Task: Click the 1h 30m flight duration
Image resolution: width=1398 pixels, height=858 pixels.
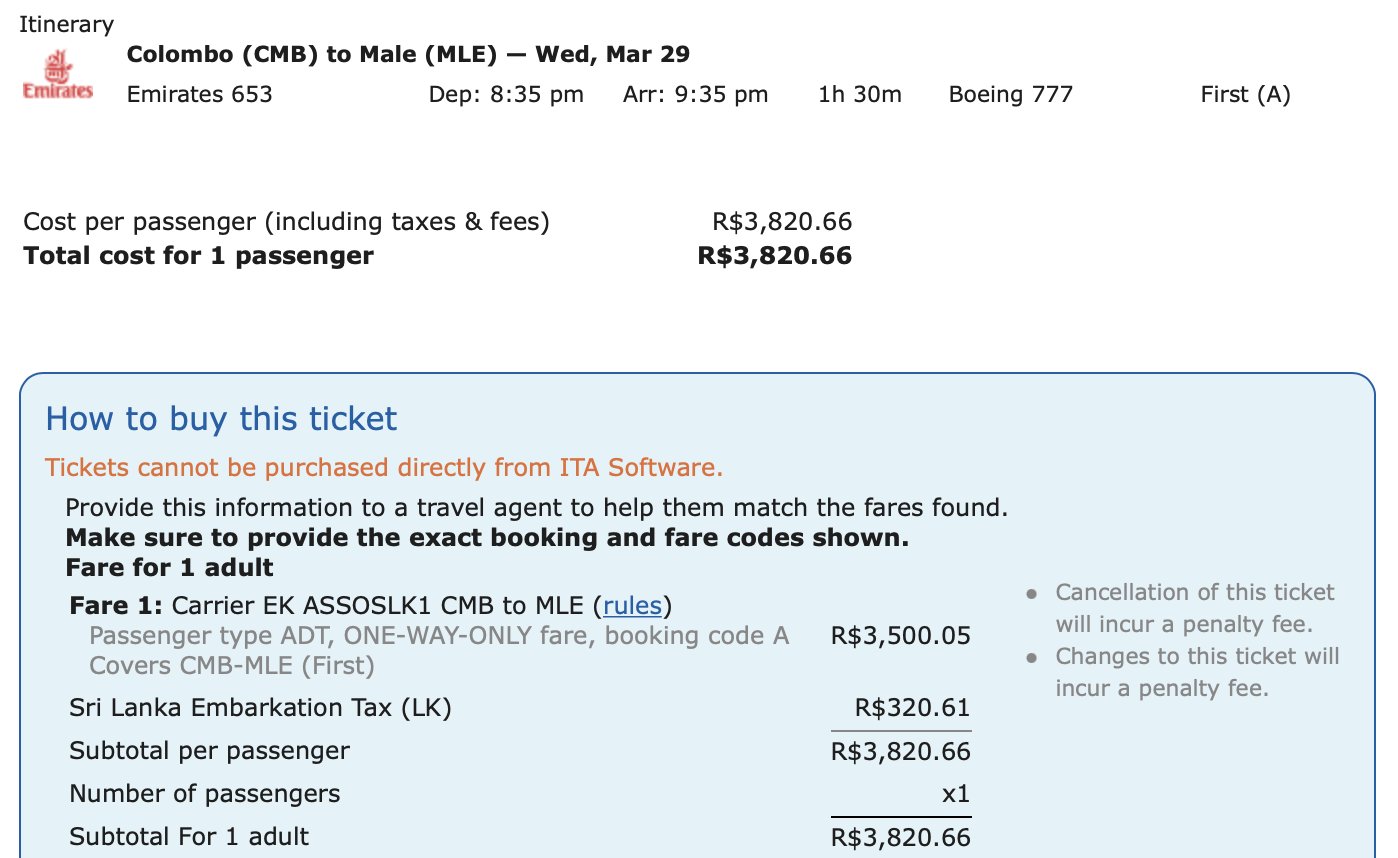Action: coord(860,95)
